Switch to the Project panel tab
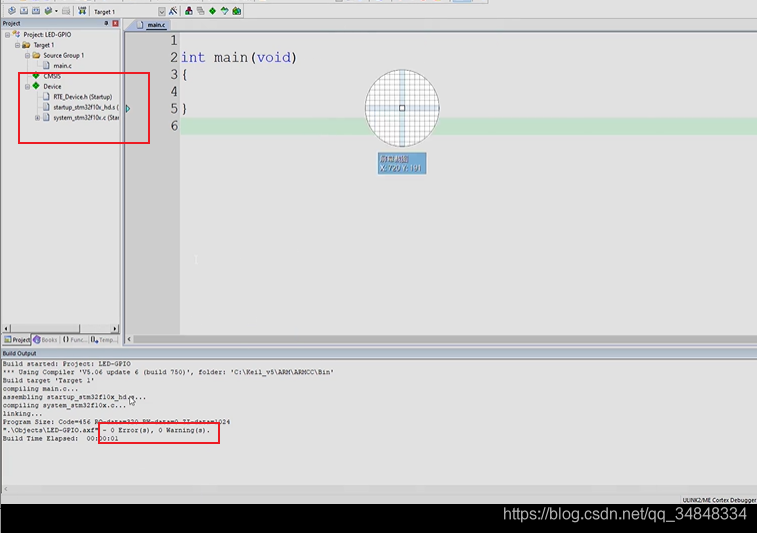The image size is (757, 533). coord(17,340)
